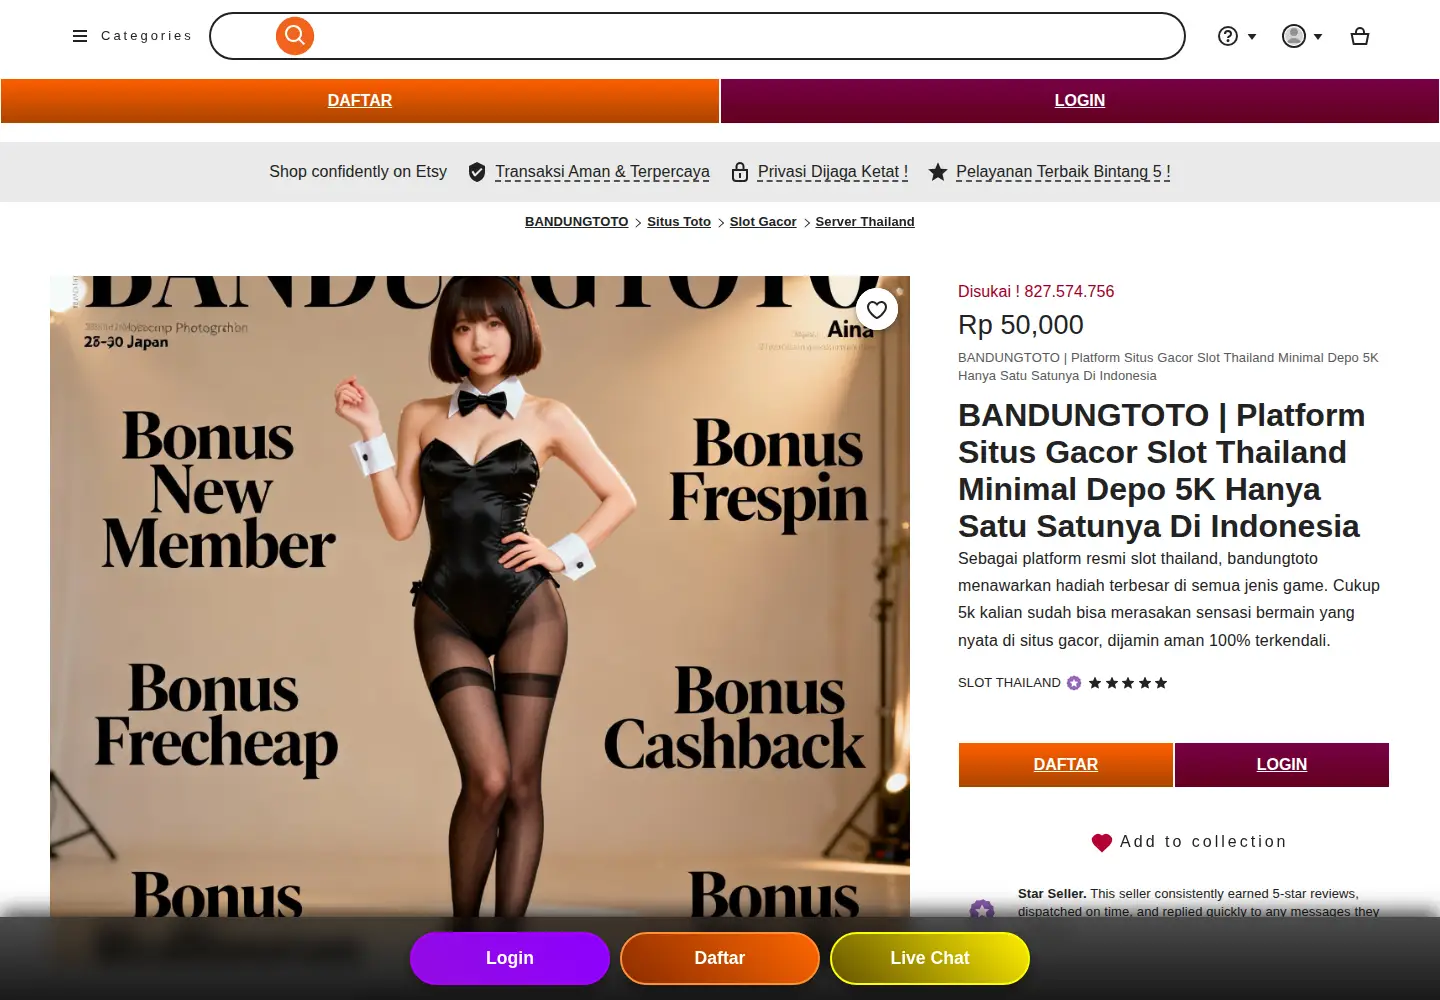The width and height of the screenshot is (1440, 1000).
Task: Click LOGIN button in product panel
Action: pyautogui.click(x=1282, y=765)
